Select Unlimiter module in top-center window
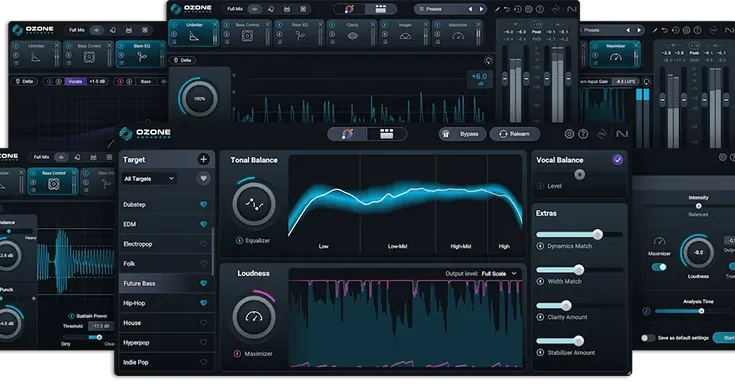 pos(194,33)
